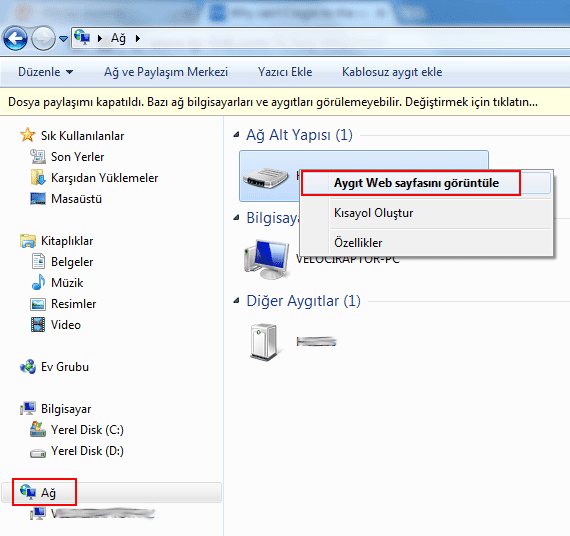Expand the arrow before Ağ in address bar
Image resolution: width=570 pixels, height=536 pixels.
pyautogui.click(x=100, y=38)
